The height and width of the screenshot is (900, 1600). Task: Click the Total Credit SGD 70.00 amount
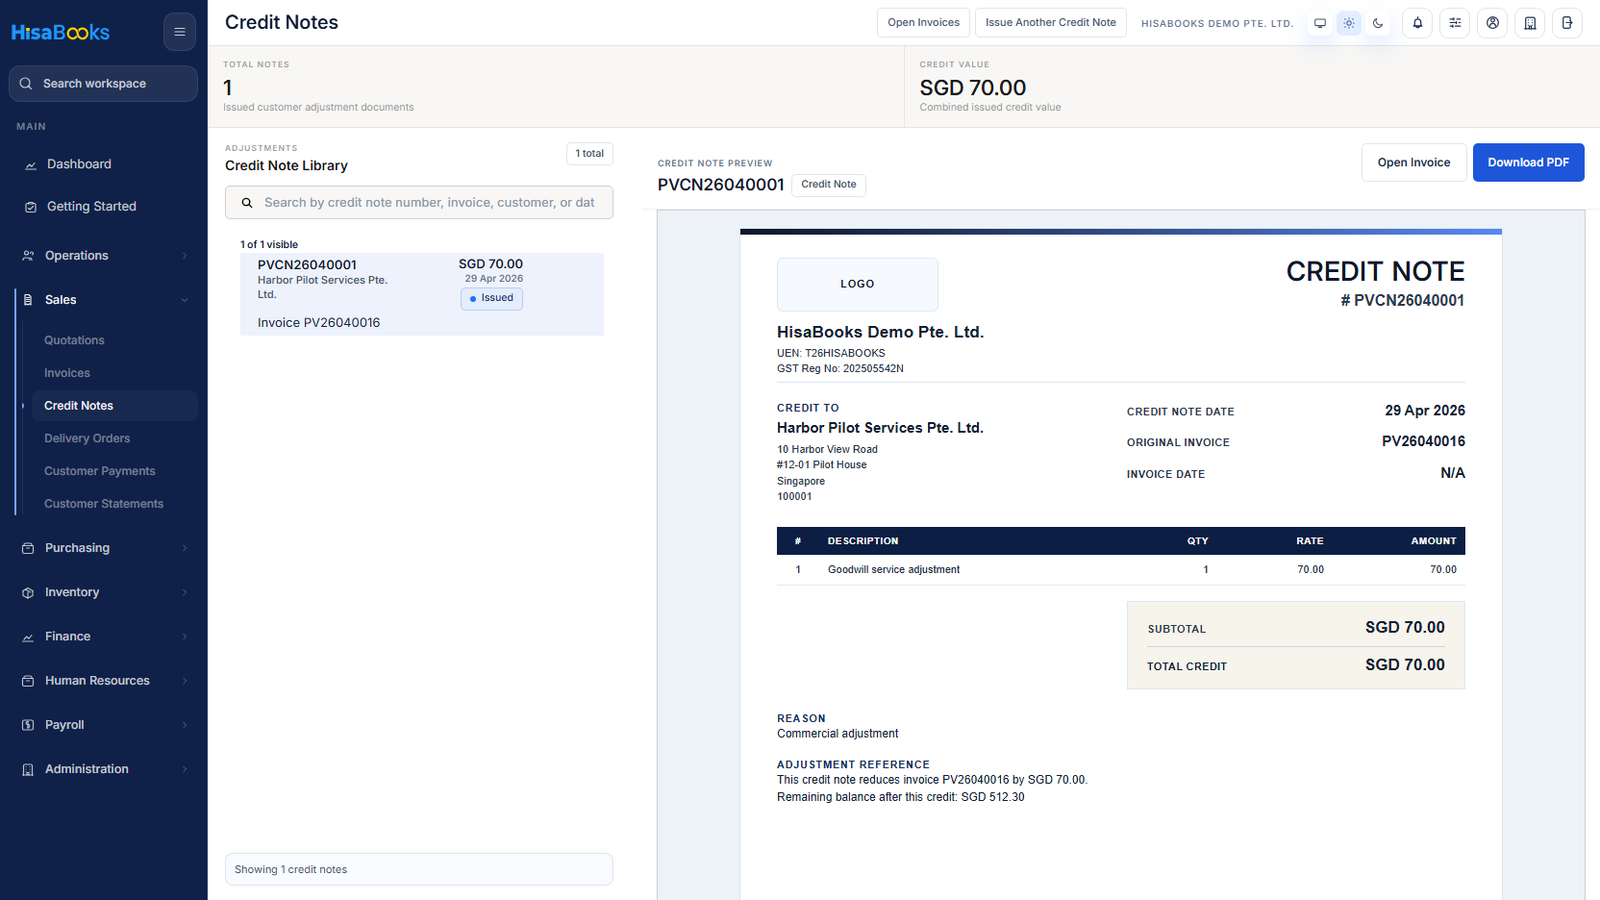pyautogui.click(x=1405, y=665)
